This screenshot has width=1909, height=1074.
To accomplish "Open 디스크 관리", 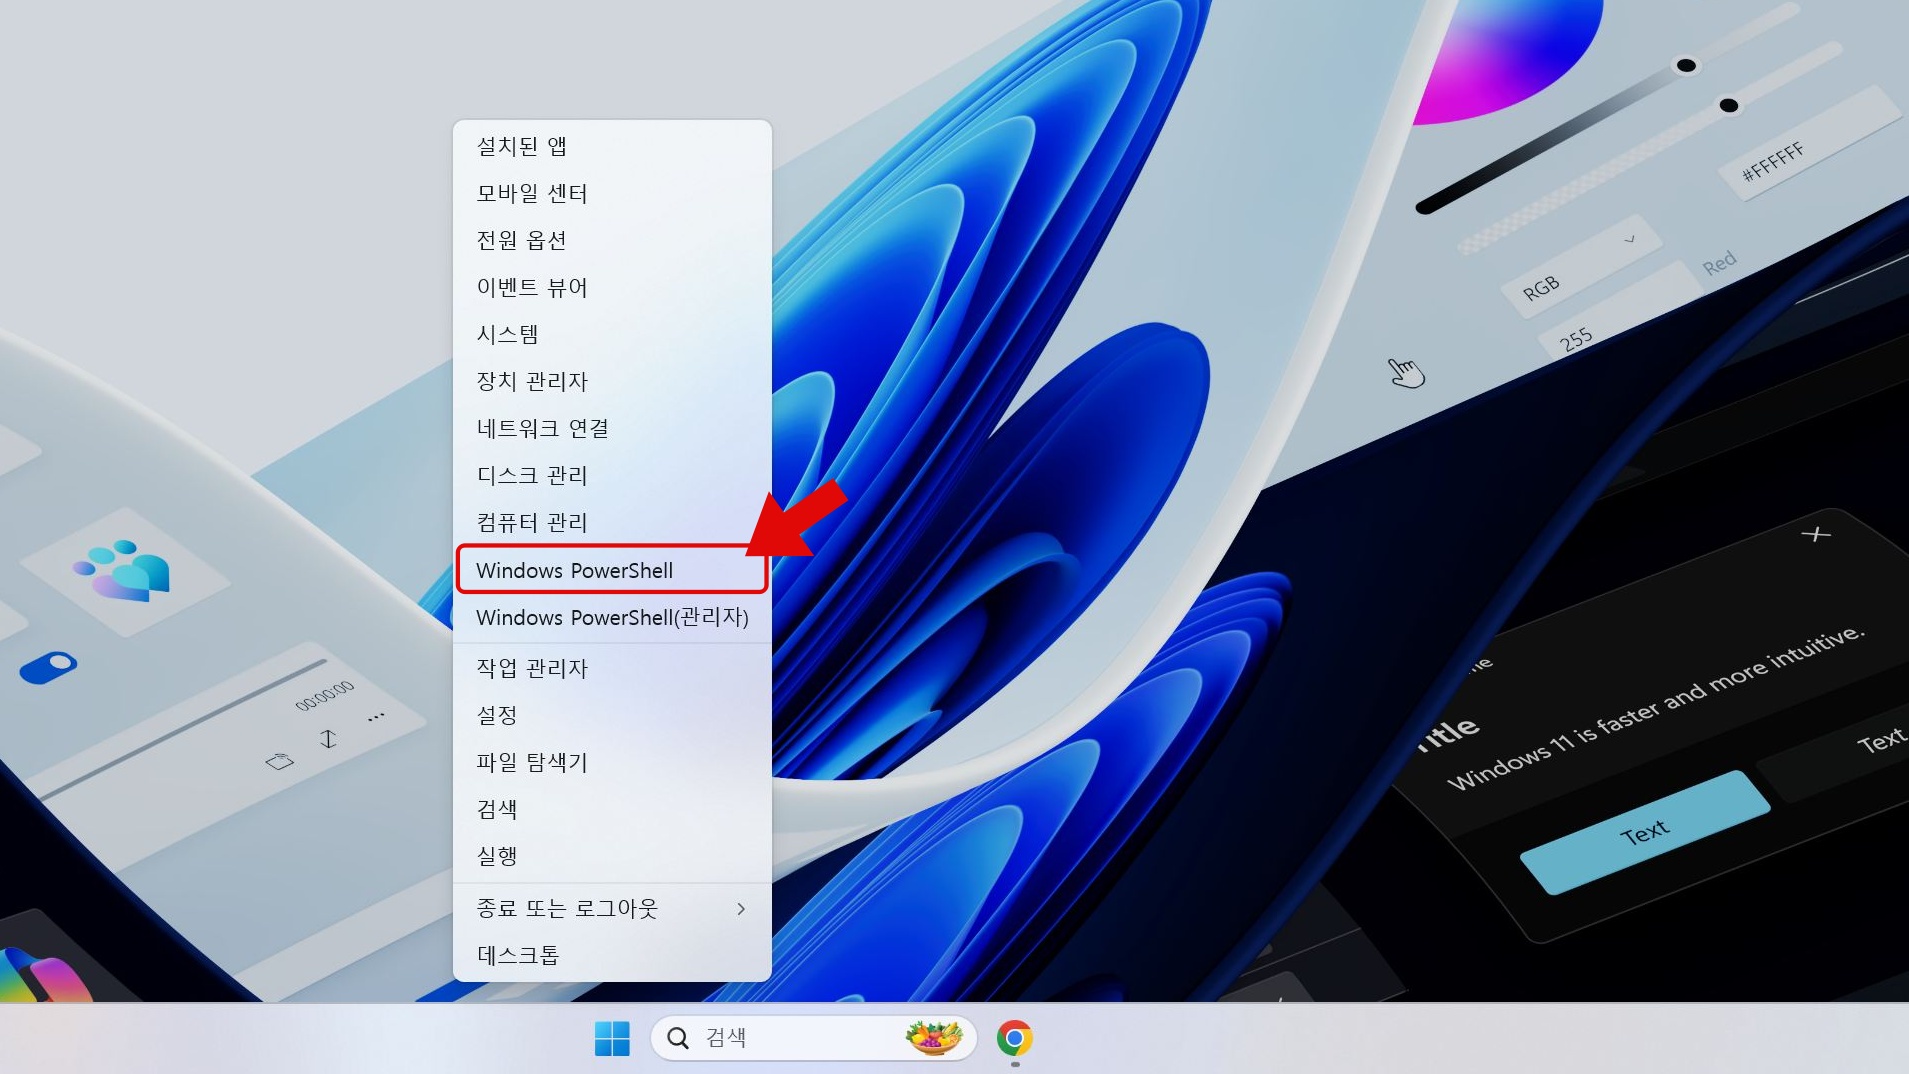I will (x=532, y=475).
